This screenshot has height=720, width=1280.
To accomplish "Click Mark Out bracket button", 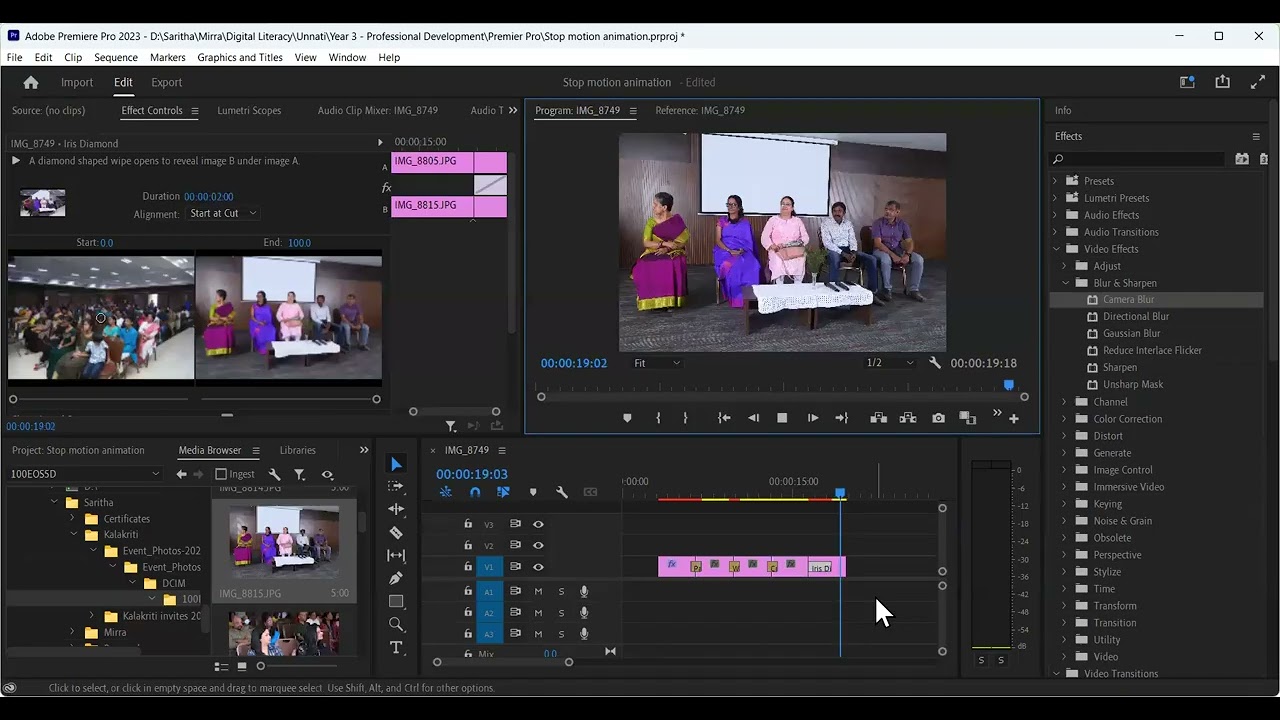I will (x=685, y=418).
